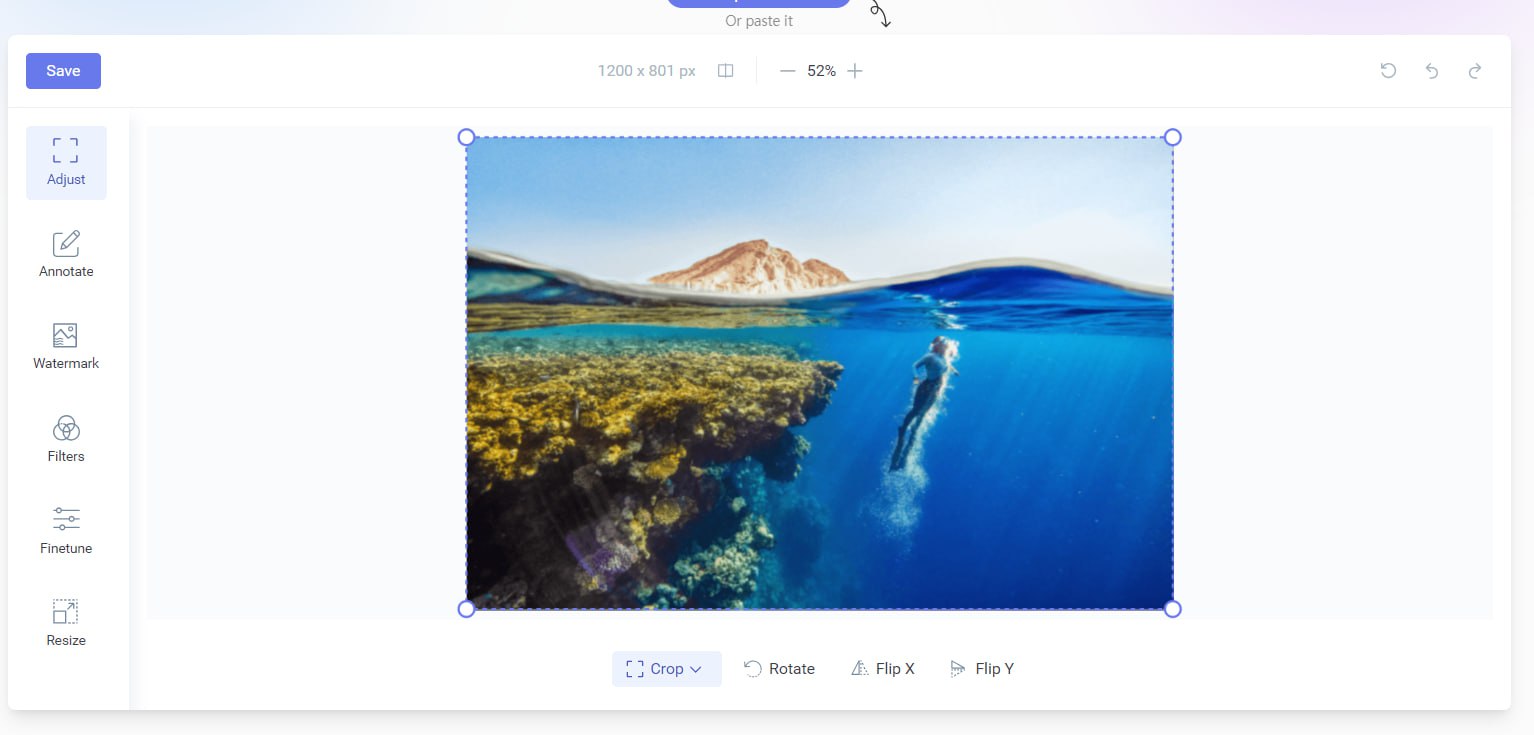Click the reset/revert all changes icon

coord(1388,71)
